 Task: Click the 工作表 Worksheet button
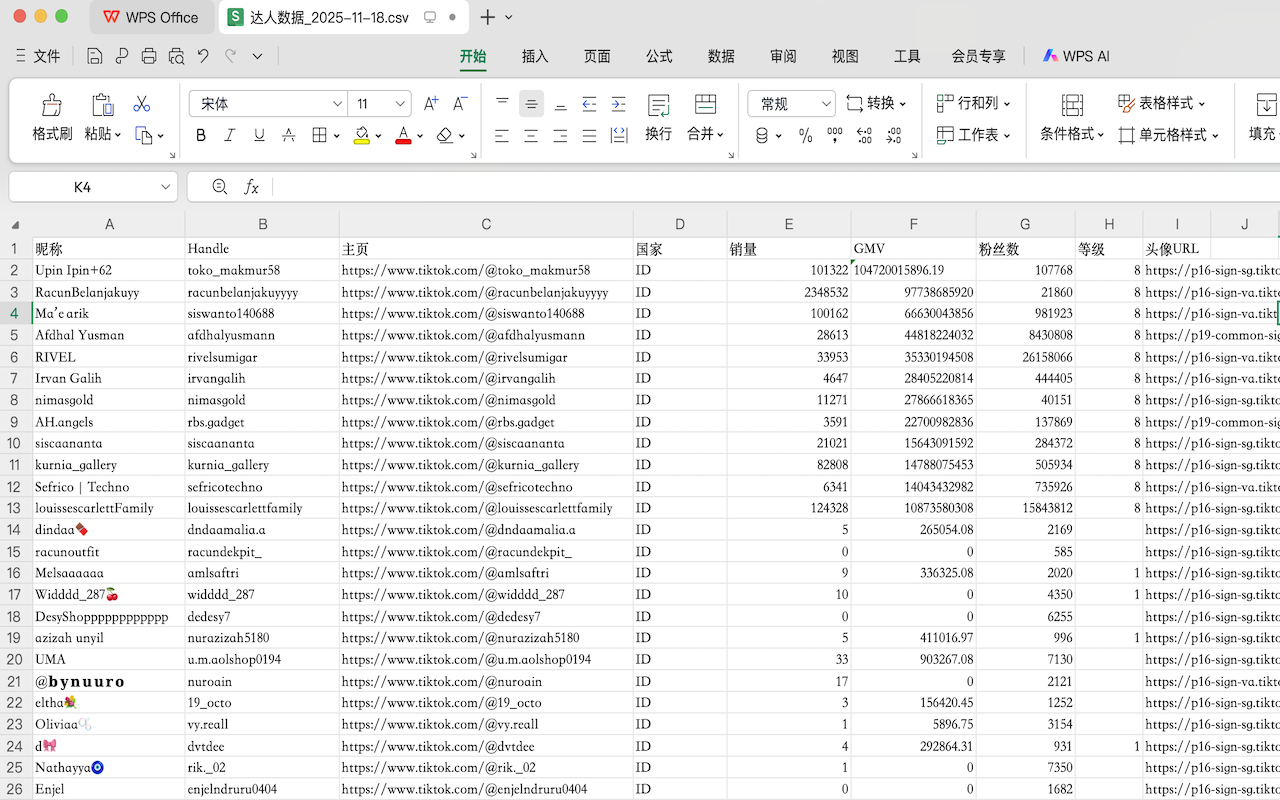point(973,135)
